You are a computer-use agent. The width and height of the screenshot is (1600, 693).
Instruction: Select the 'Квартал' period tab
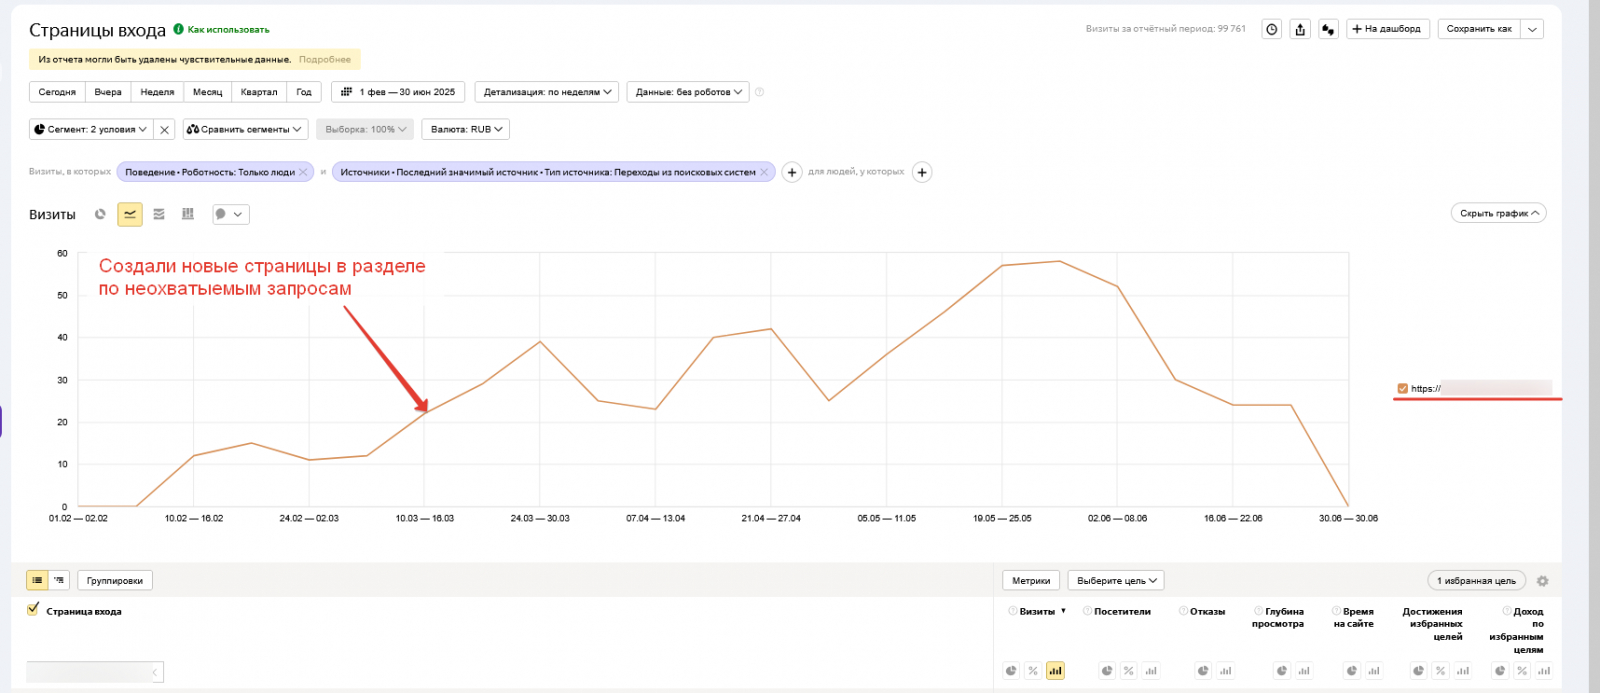[x=259, y=92]
